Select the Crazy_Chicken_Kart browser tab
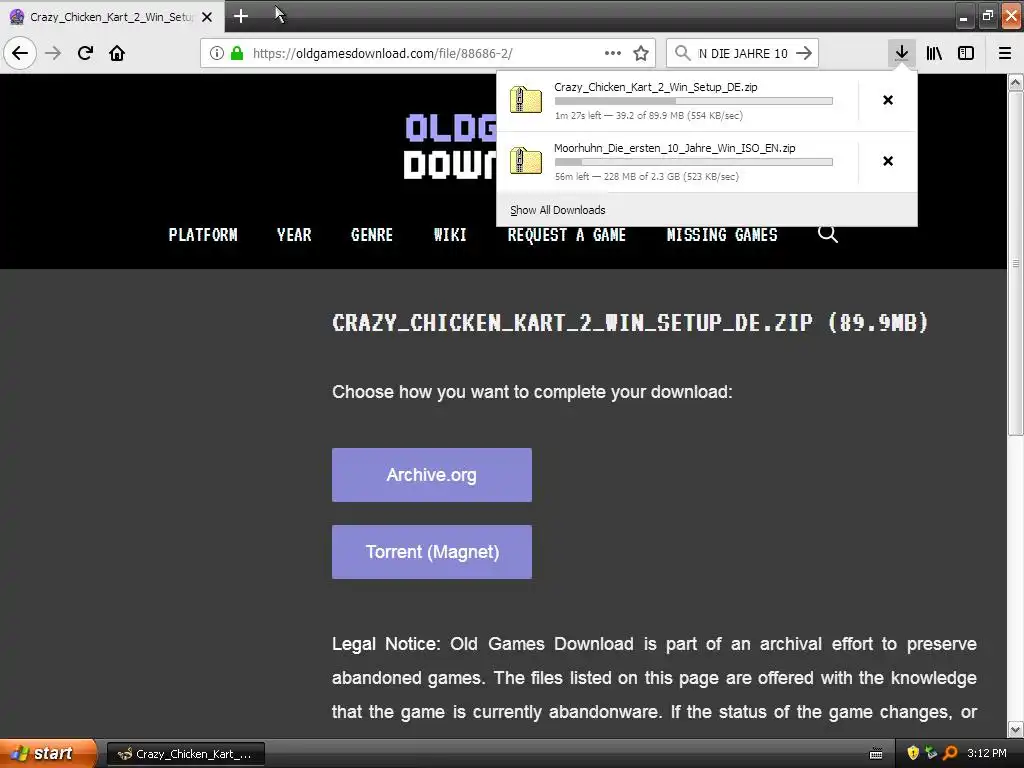The height and width of the screenshot is (768, 1024). click(x=112, y=17)
